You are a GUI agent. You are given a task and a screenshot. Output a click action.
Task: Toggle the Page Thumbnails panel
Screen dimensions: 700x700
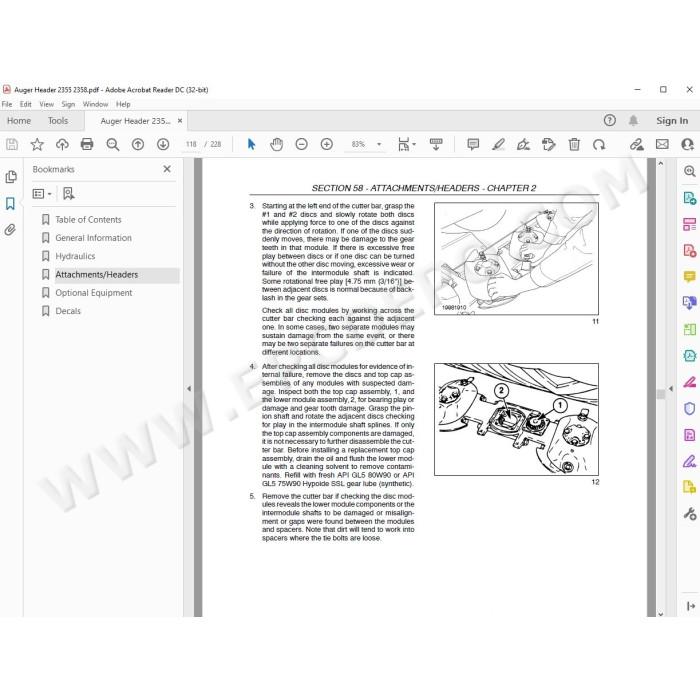pos(11,177)
